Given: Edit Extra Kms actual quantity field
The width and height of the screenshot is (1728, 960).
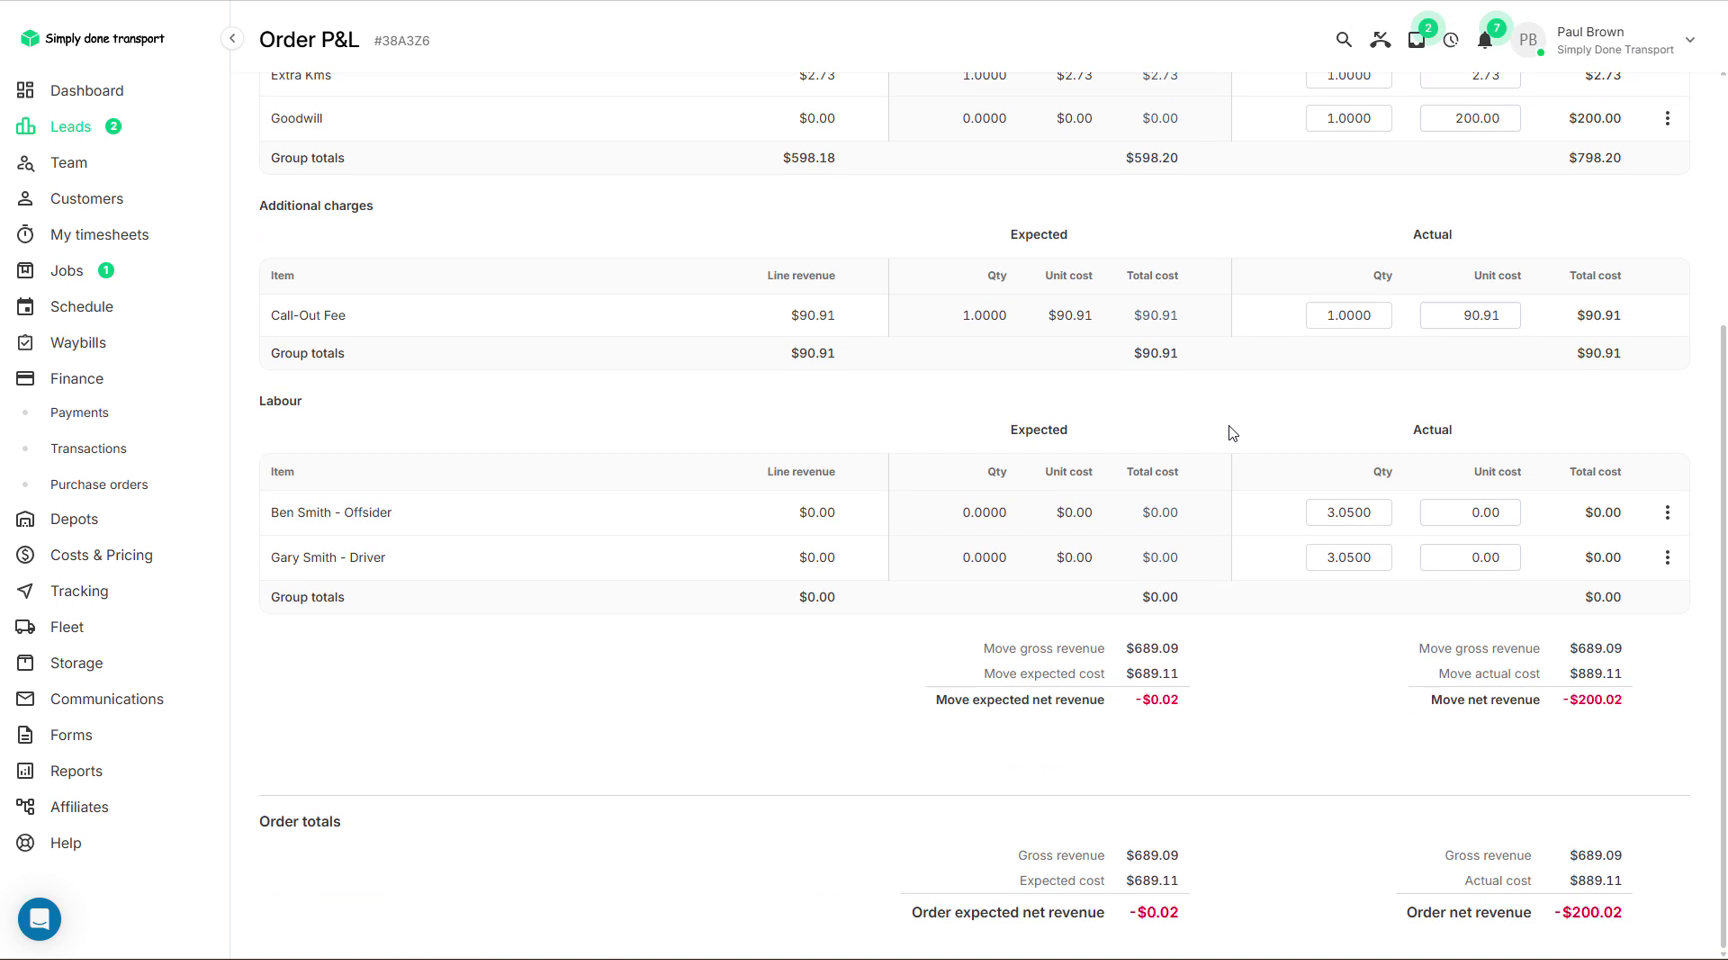Looking at the screenshot, I should point(1348,78).
